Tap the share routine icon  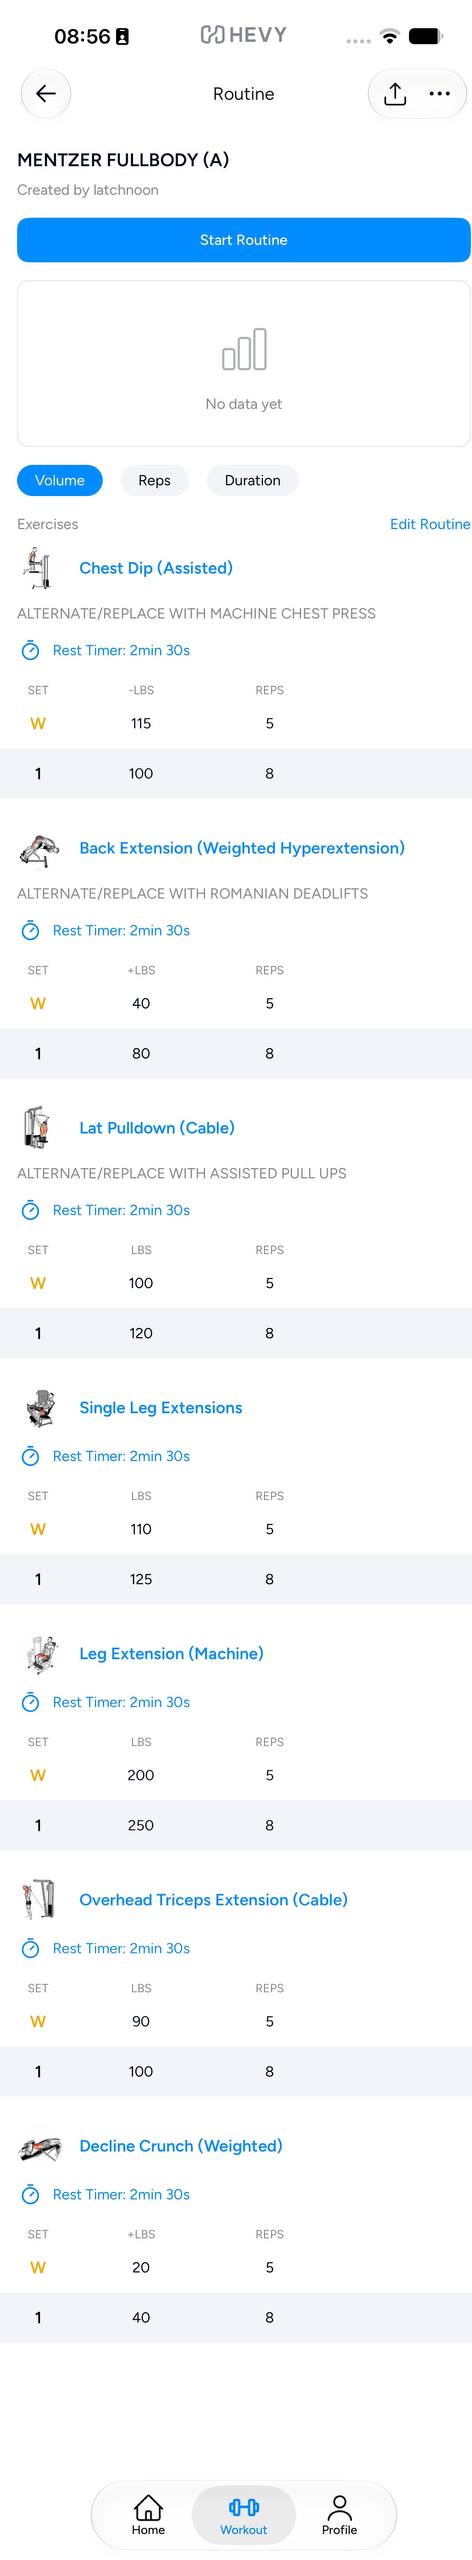(x=395, y=94)
